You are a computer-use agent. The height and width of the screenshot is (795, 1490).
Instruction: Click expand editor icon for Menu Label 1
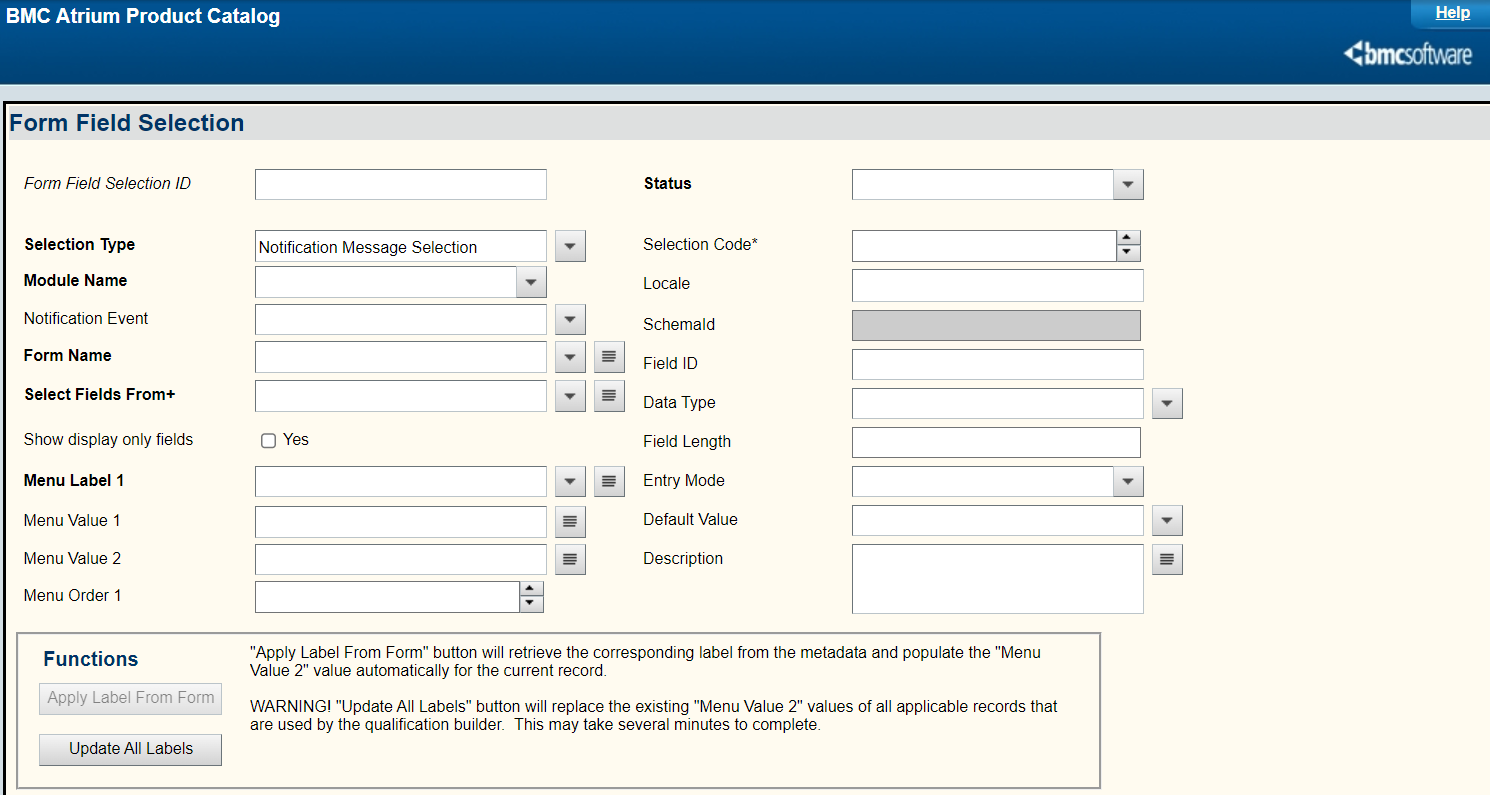(609, 482)
